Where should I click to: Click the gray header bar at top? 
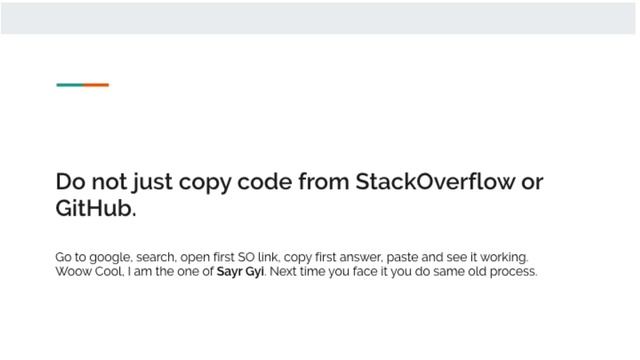tap(318, 18)
